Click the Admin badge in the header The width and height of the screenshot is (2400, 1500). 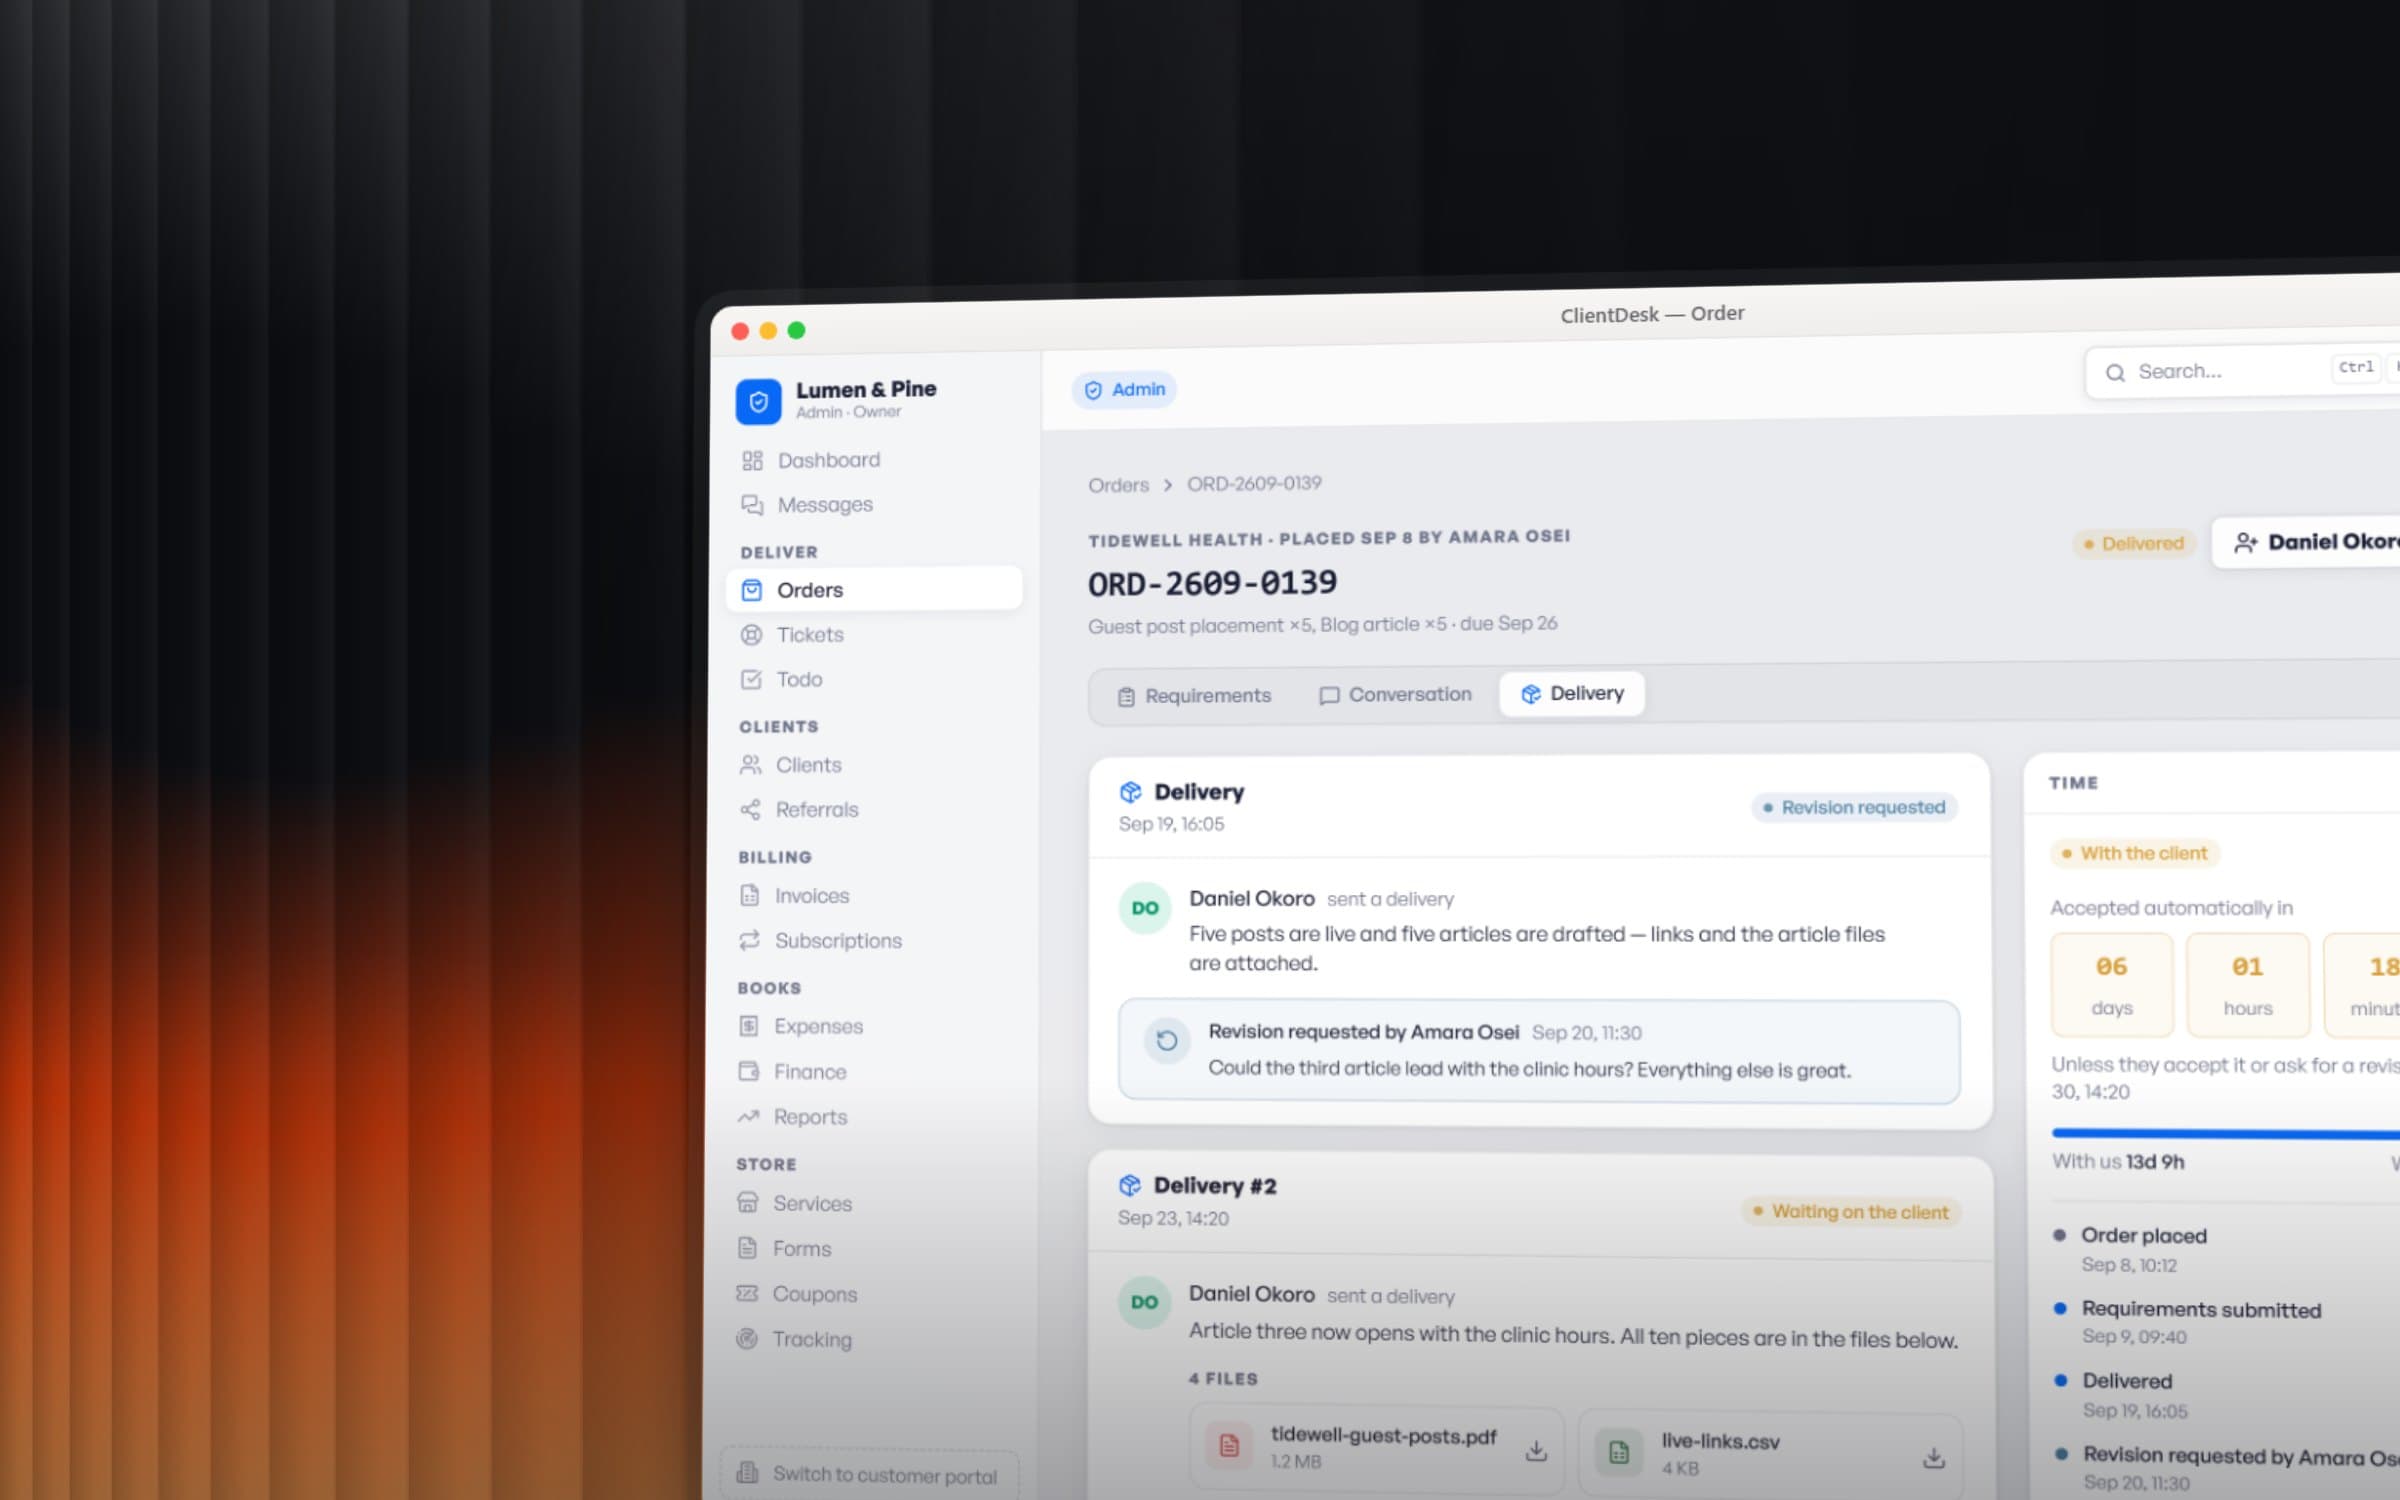(1124, 389)
